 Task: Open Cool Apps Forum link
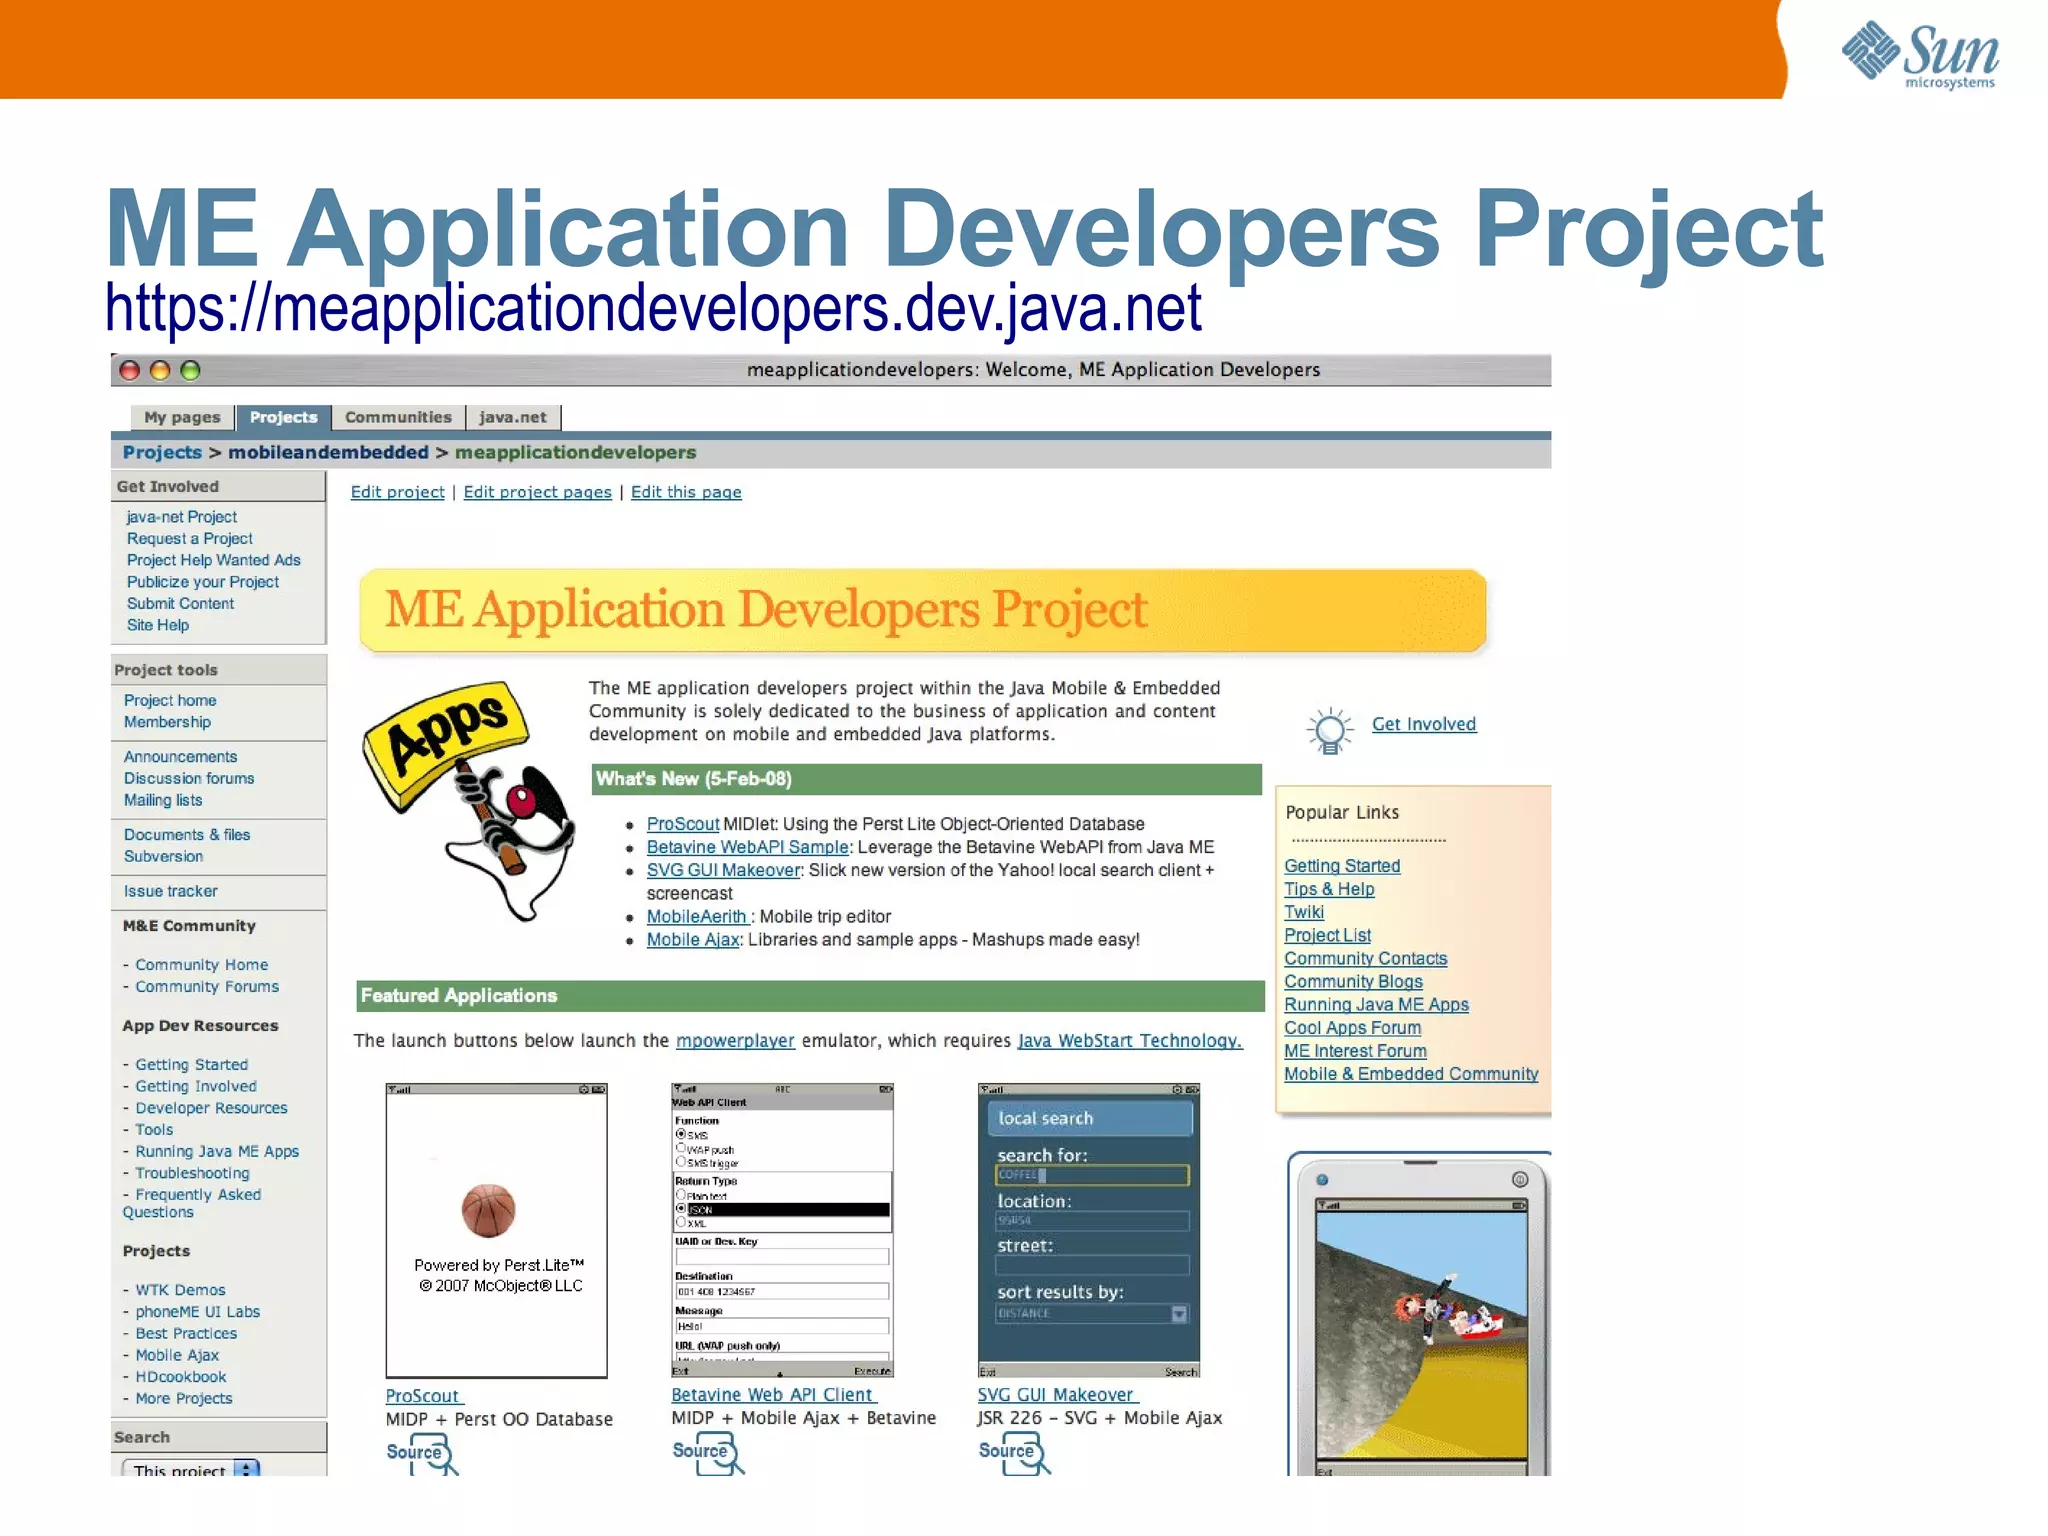coord(1352,1028)
